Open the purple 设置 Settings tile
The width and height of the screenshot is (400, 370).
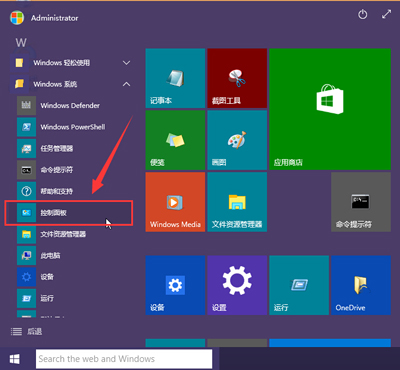pyautogui.click(x=237, y=285)
